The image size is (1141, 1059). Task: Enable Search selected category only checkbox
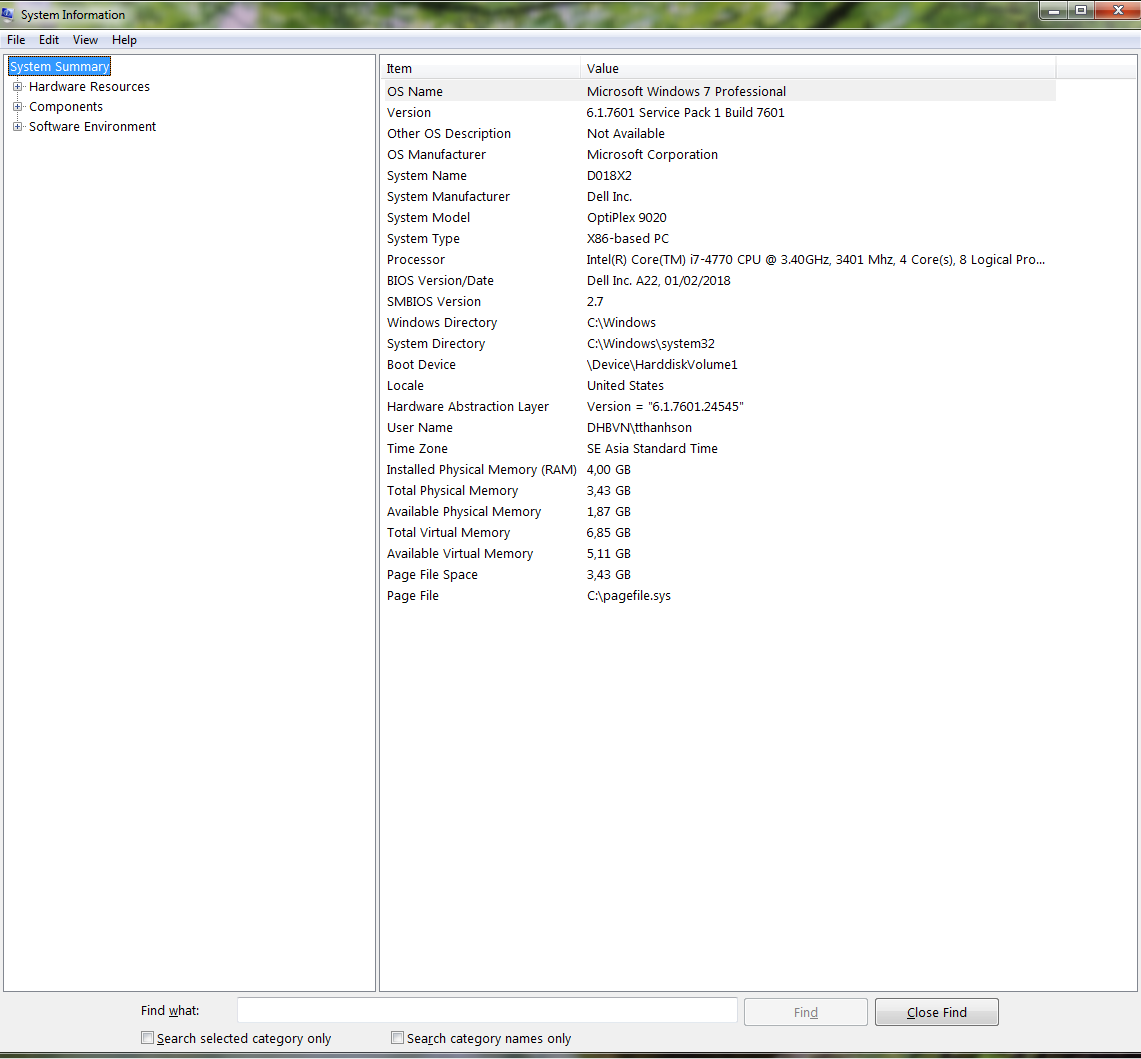pos(148,1038)
